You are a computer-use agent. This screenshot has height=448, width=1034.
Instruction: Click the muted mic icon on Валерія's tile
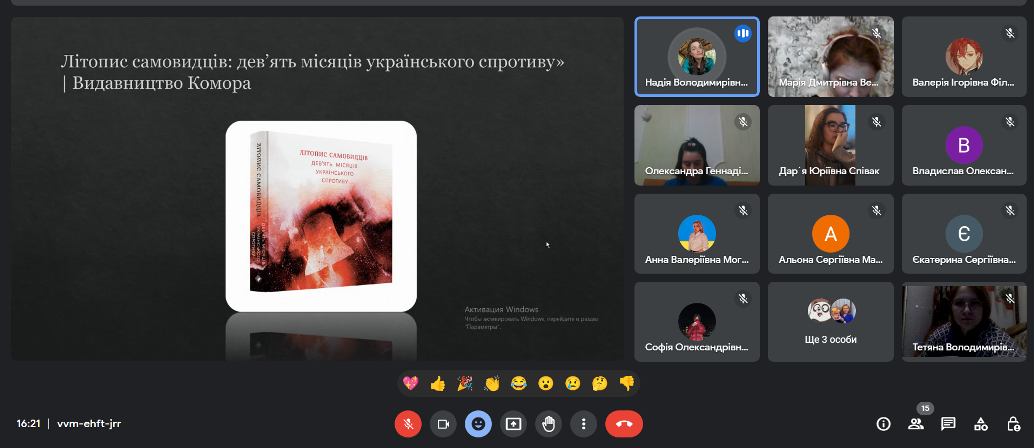pos(1010,33)
